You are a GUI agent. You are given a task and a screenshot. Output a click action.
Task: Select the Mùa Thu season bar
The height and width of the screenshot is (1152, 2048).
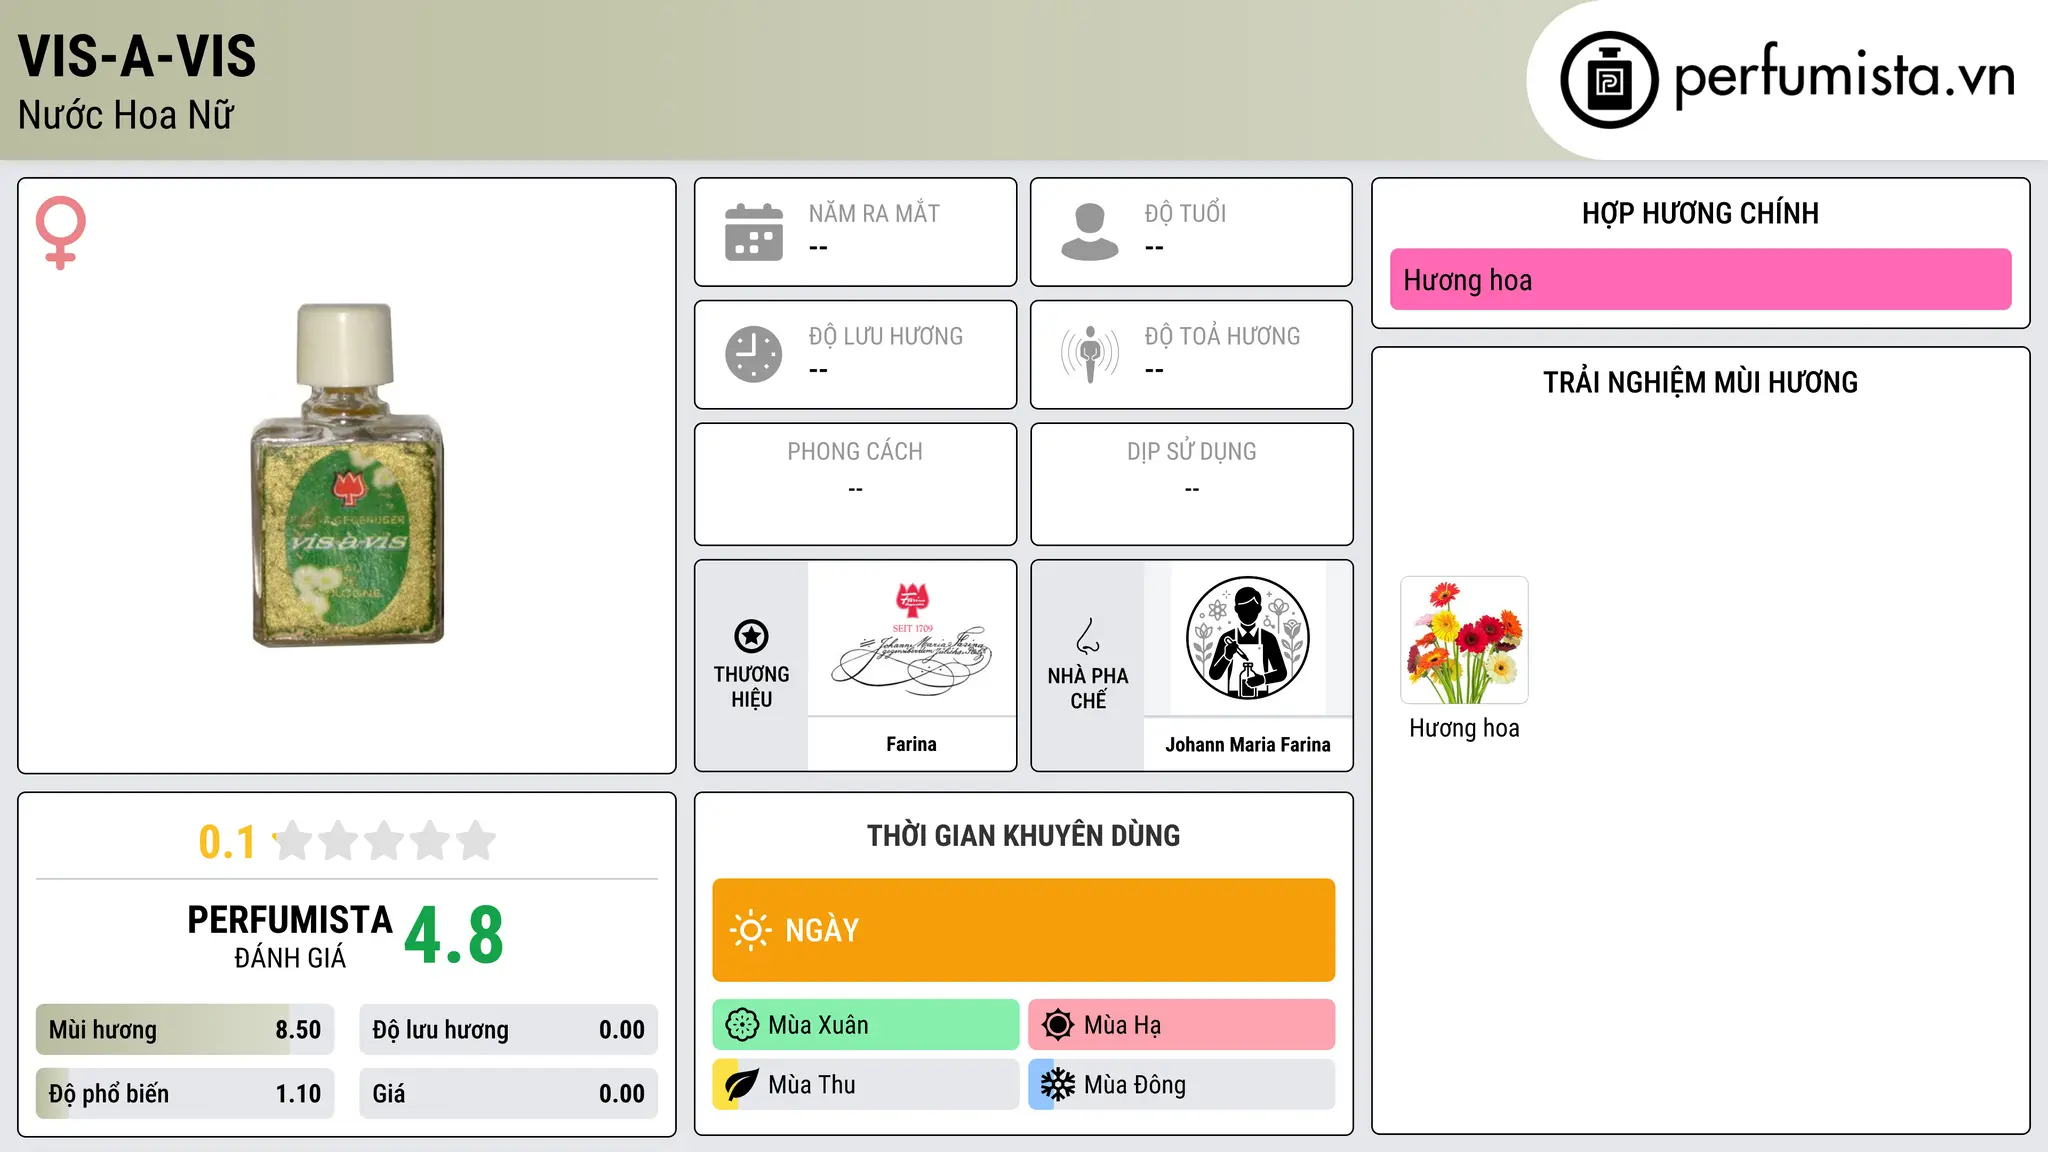click(x=866, y=1085)
